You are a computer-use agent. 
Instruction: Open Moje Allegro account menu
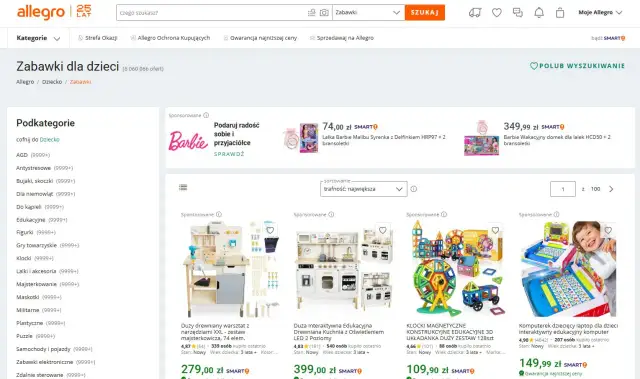pyautogui.click(x=600, y=13)
